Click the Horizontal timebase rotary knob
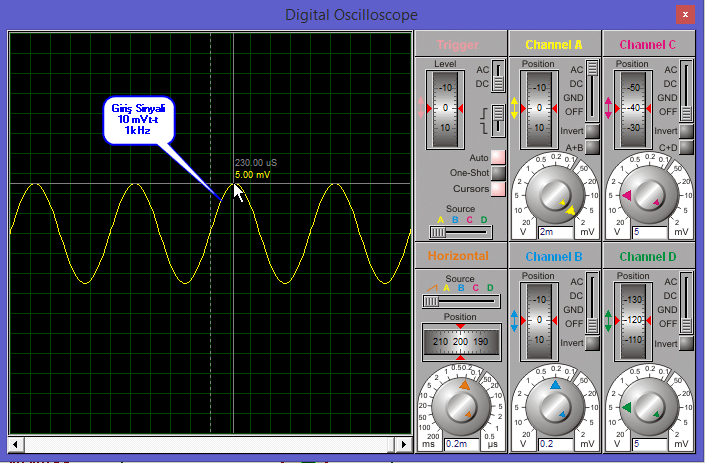705x463 pixels. pos(460,404)
